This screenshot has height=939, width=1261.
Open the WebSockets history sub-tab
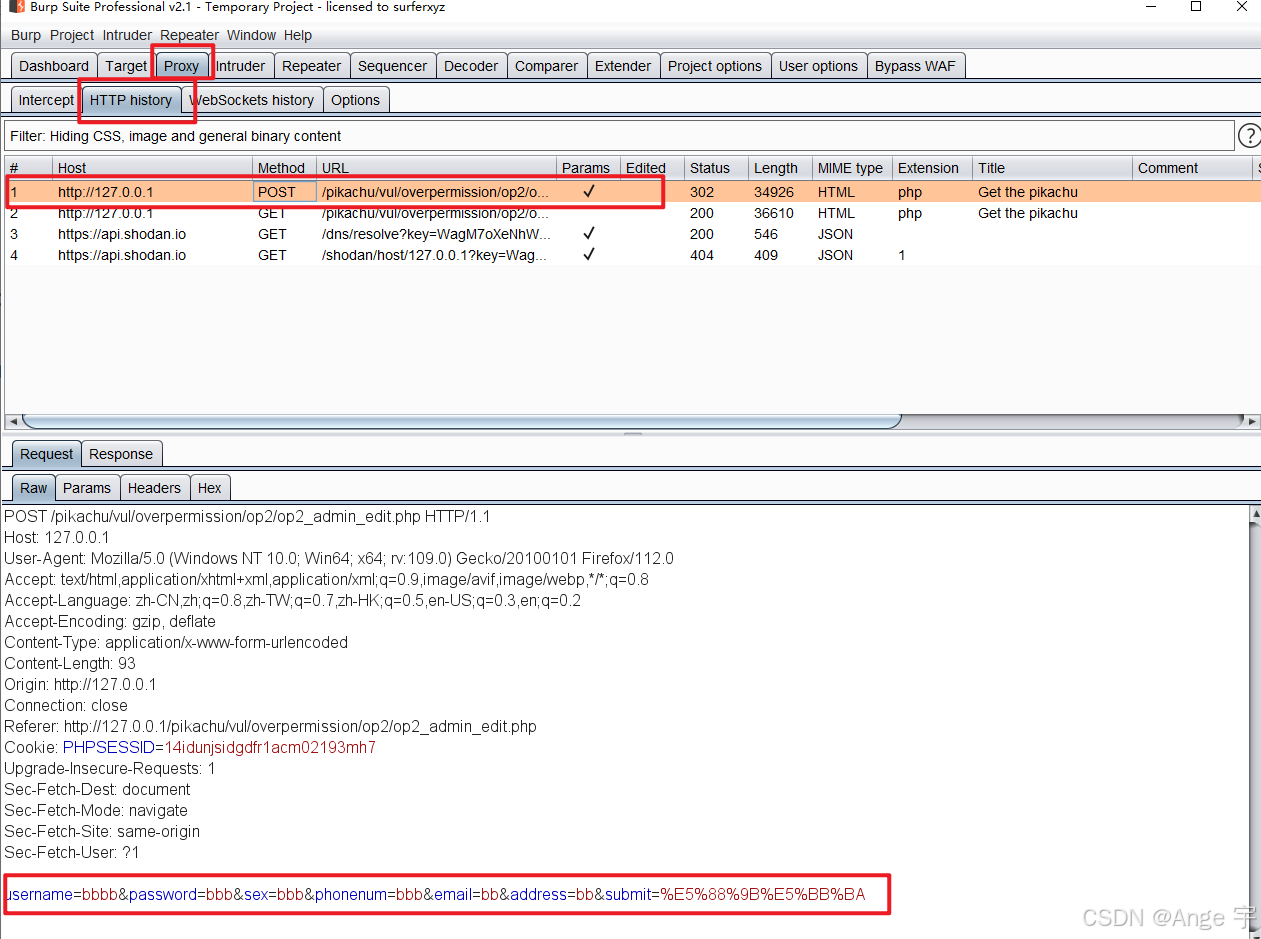click(x=252, y=100)
